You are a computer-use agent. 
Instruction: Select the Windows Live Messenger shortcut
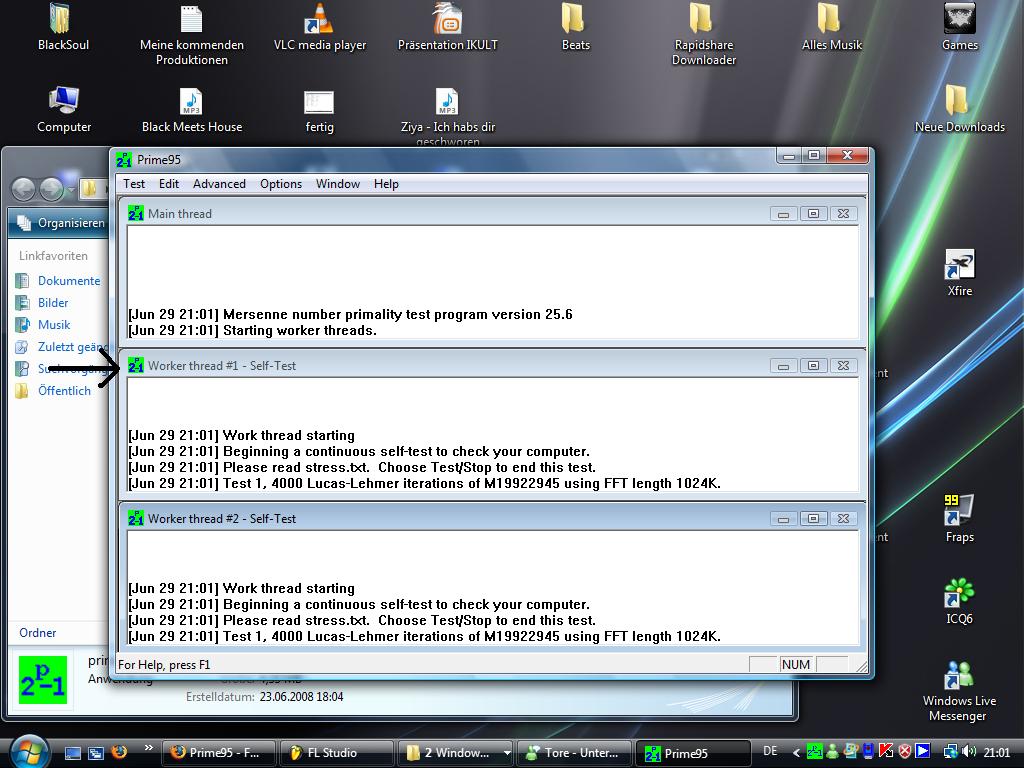(958, 691)
